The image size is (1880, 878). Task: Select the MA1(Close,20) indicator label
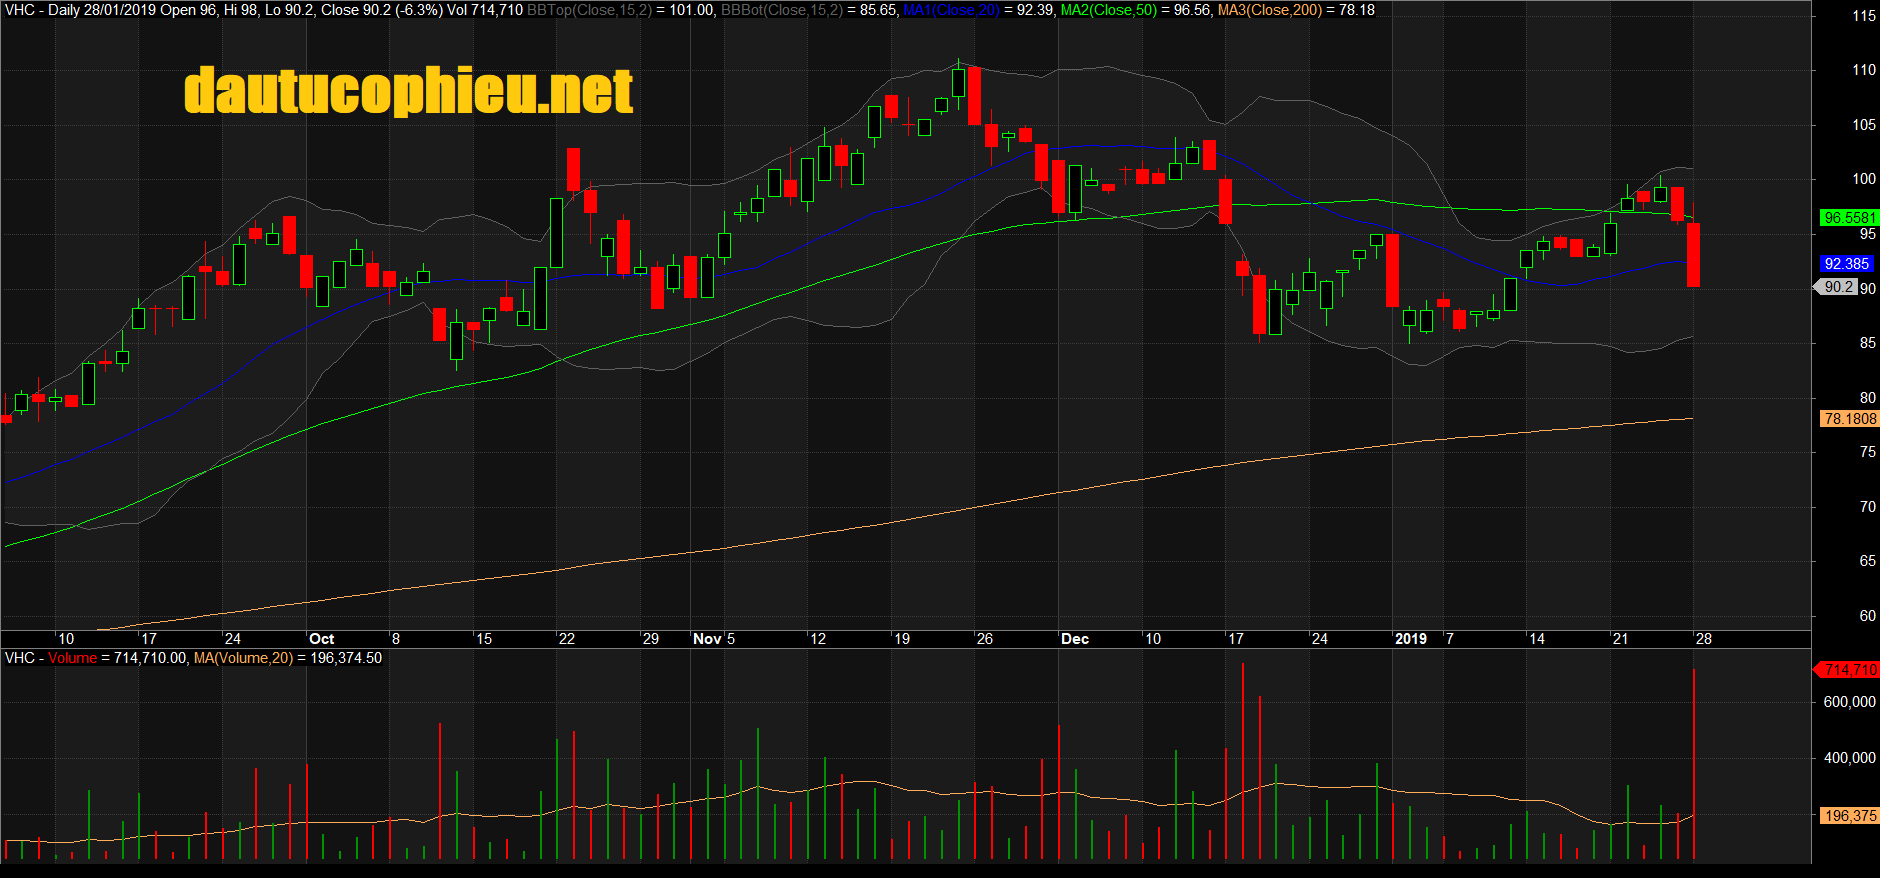(951, 10)
